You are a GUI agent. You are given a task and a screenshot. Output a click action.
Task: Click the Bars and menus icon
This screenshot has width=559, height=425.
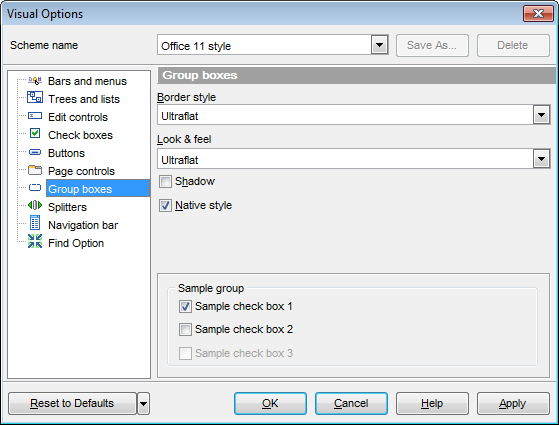[x=35, y=81]
